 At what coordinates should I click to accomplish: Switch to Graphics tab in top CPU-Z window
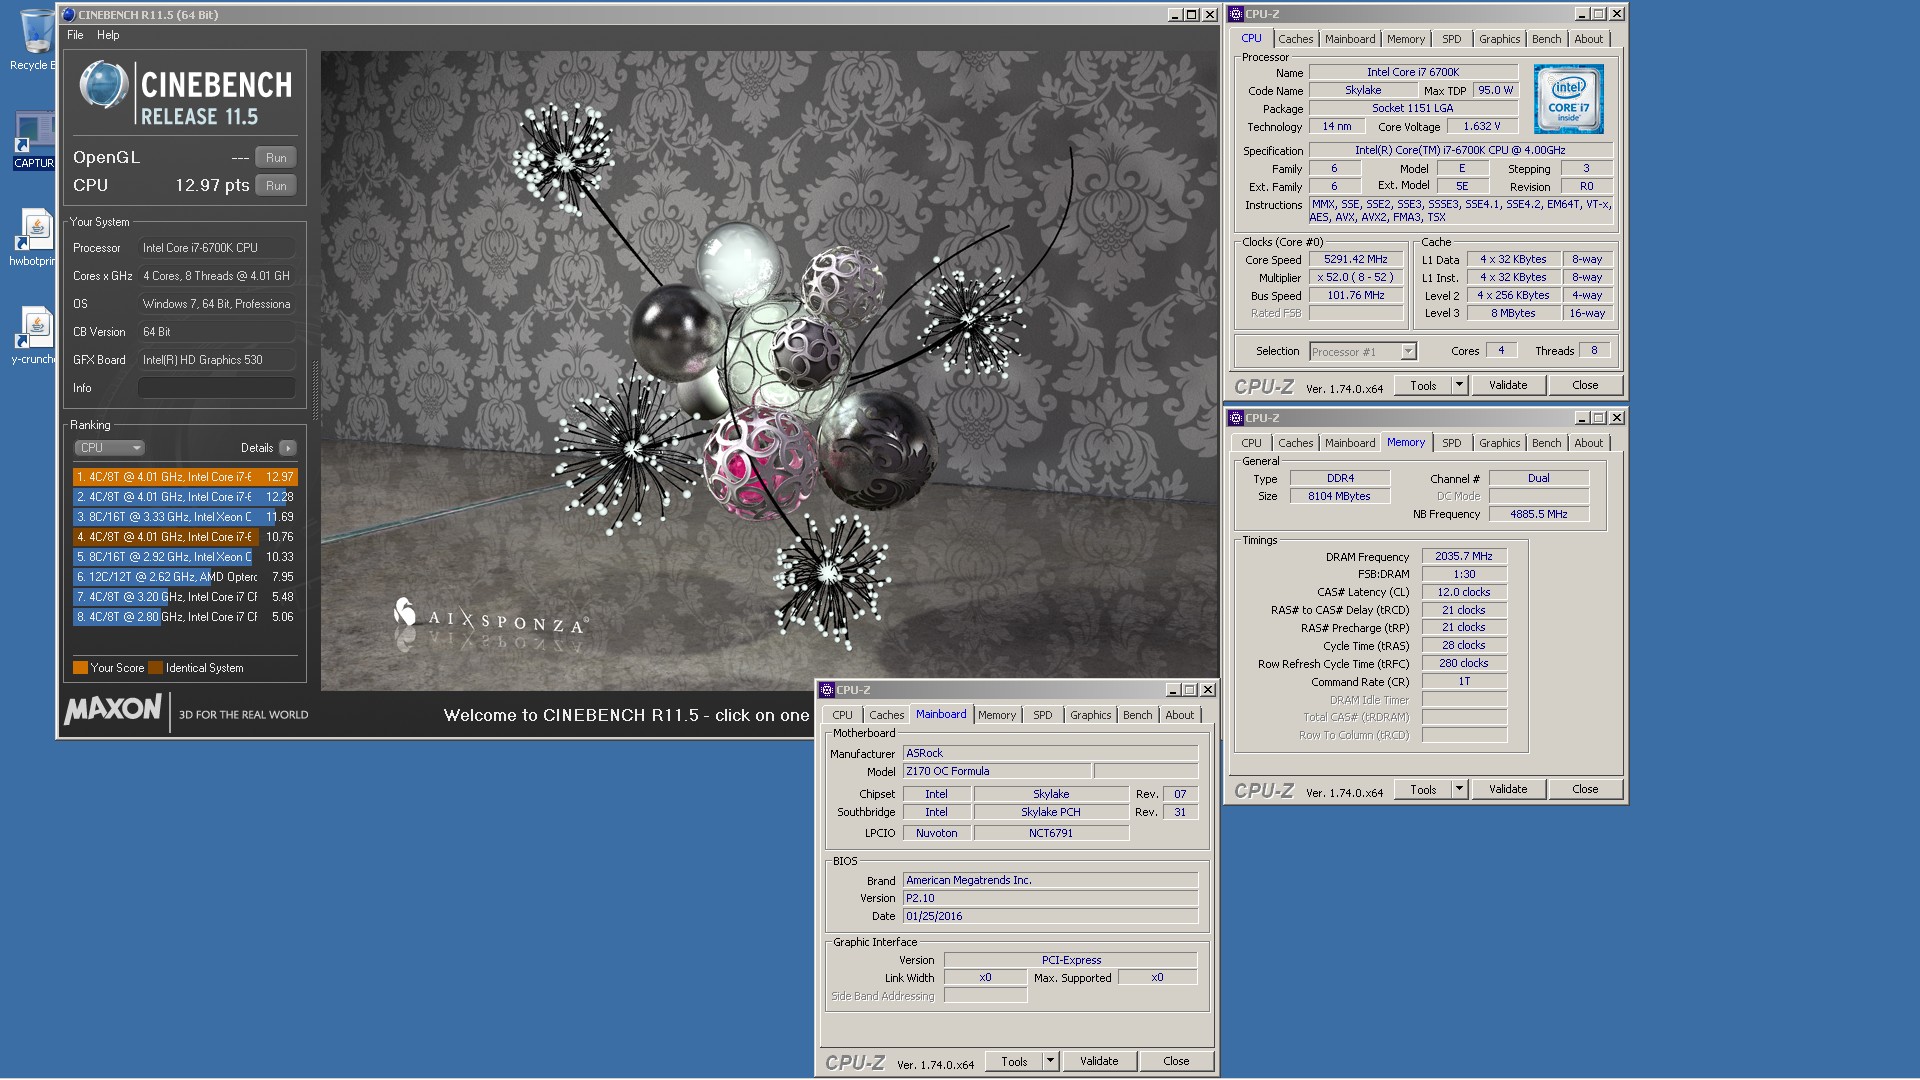[x=1499, y=39]
